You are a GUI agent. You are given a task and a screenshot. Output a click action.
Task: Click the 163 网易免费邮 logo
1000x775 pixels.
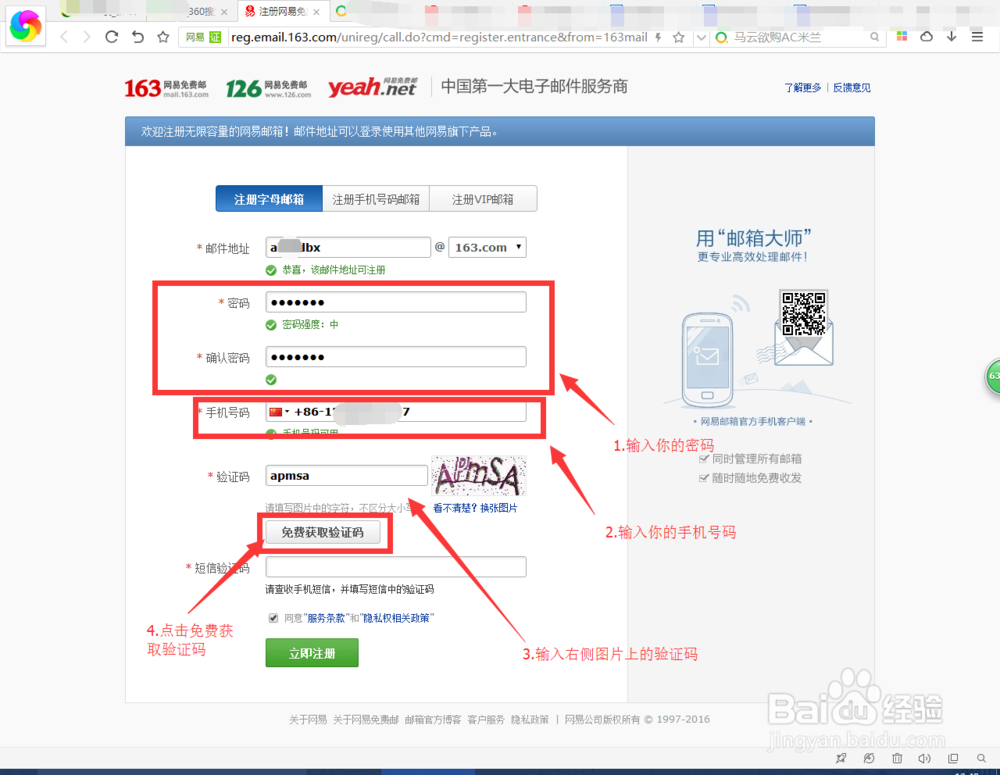[x=166, y=88]
